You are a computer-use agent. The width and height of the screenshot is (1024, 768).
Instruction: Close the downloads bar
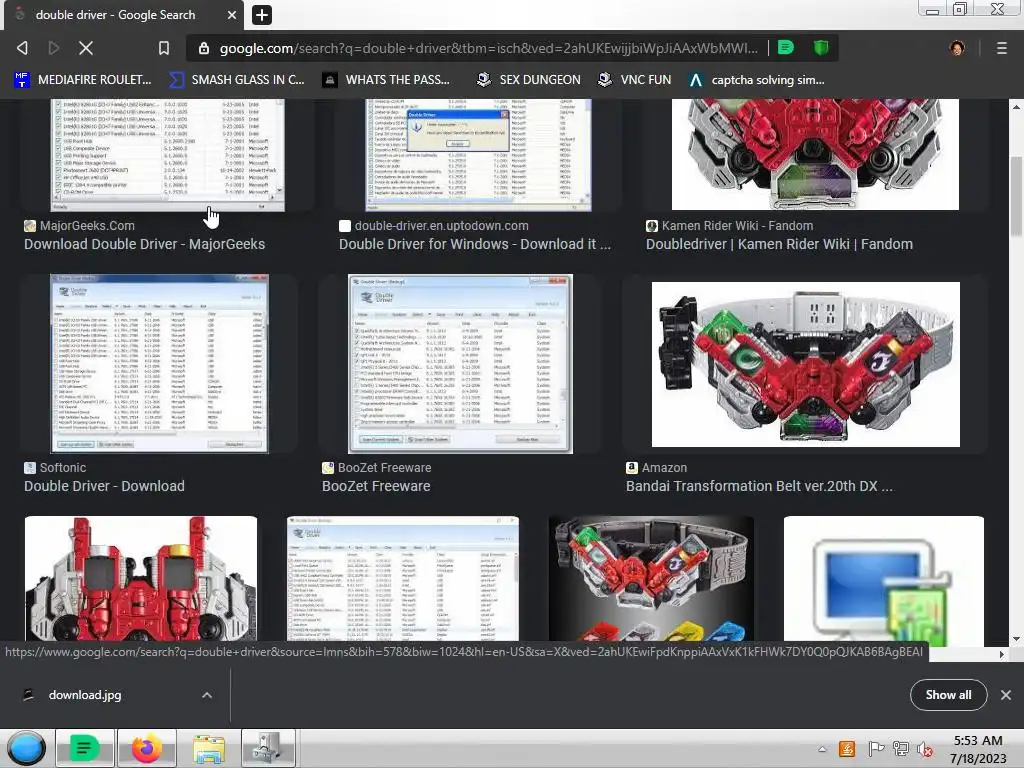coord(1006,695)
